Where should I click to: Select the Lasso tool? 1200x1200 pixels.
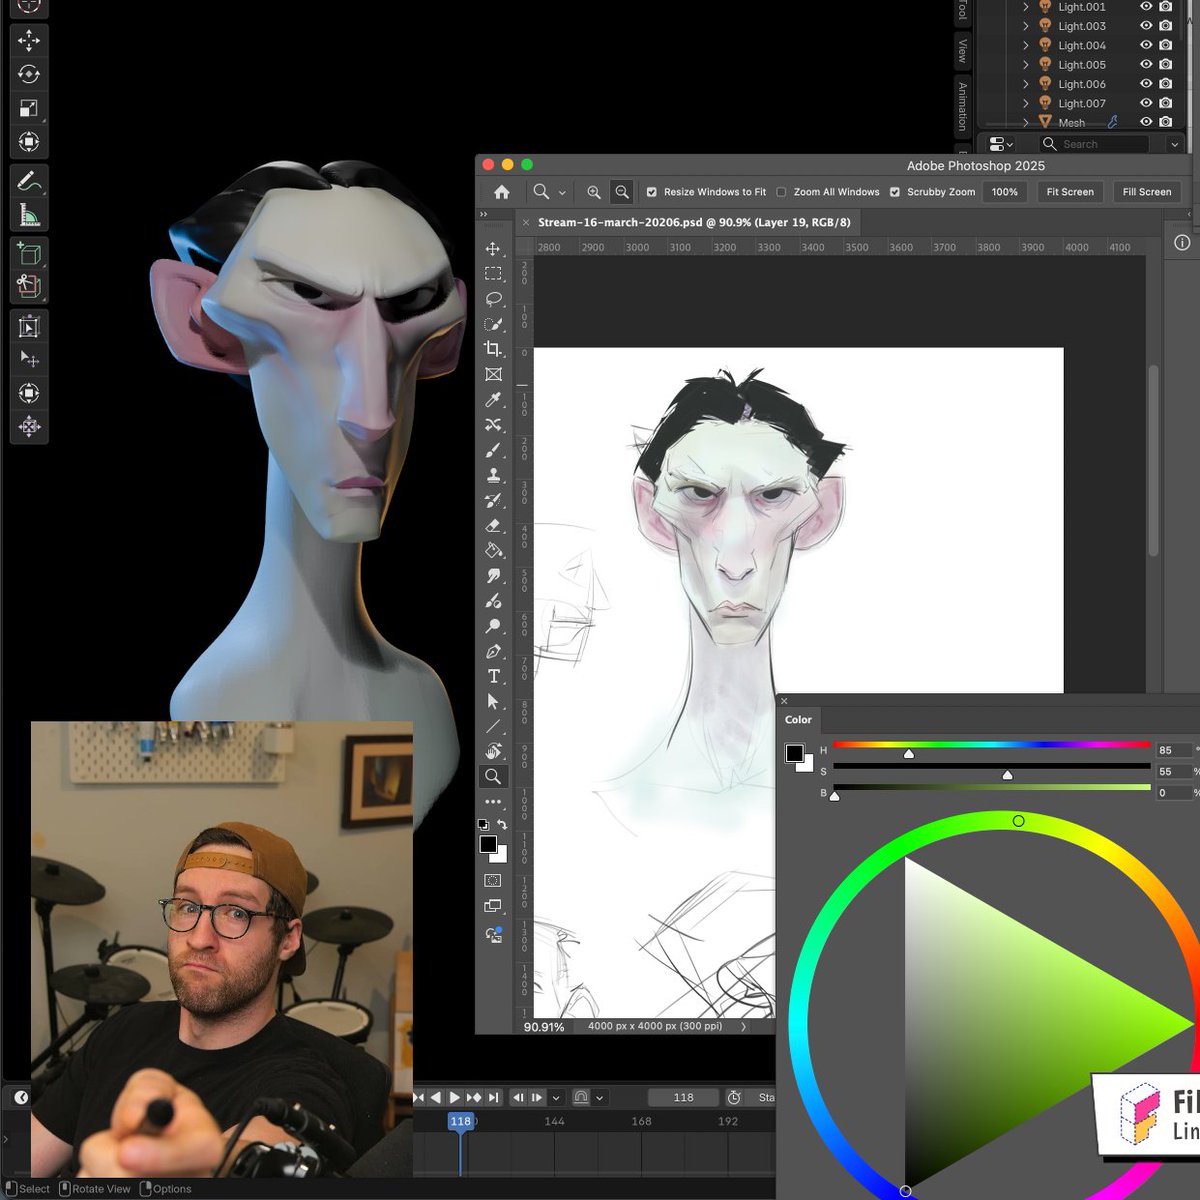(493, 299)
